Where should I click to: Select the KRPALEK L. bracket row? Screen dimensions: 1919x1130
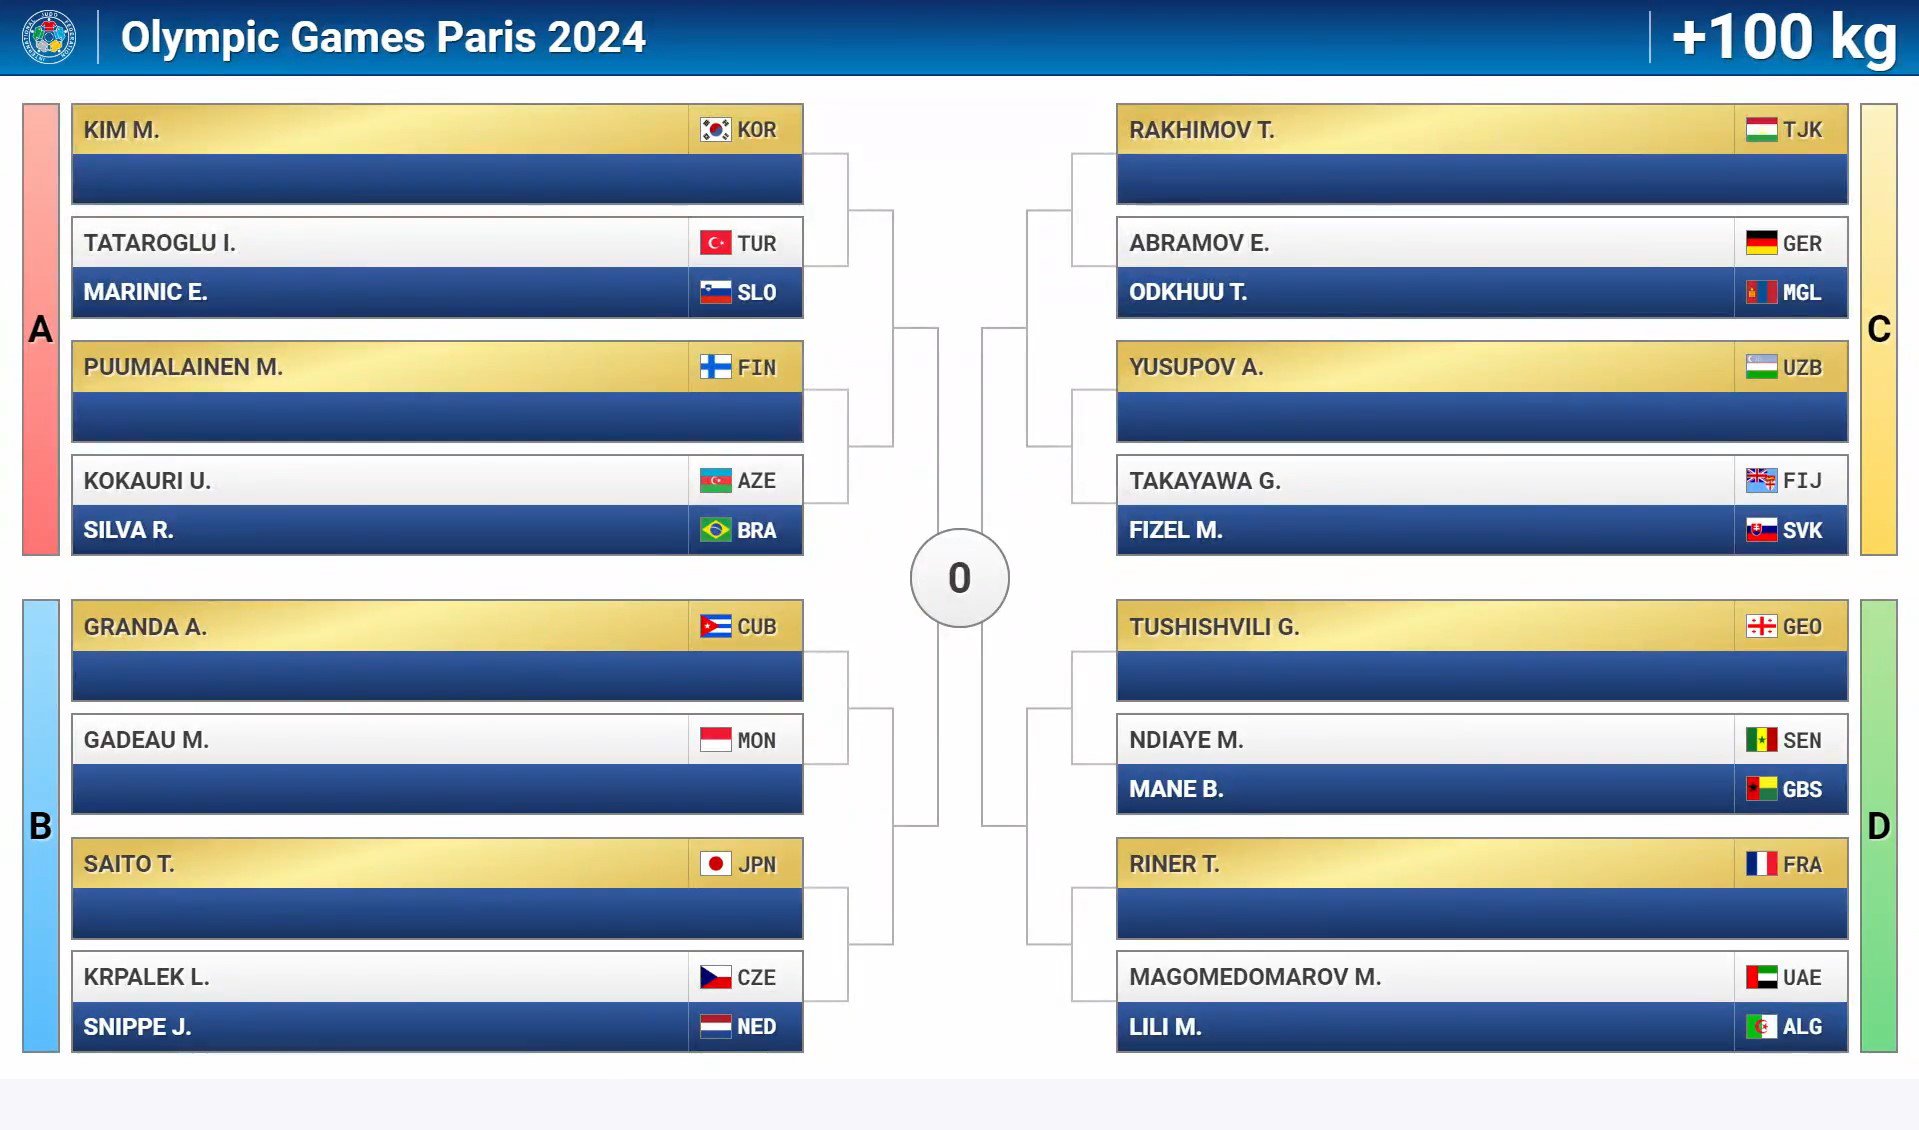(437, 977)
